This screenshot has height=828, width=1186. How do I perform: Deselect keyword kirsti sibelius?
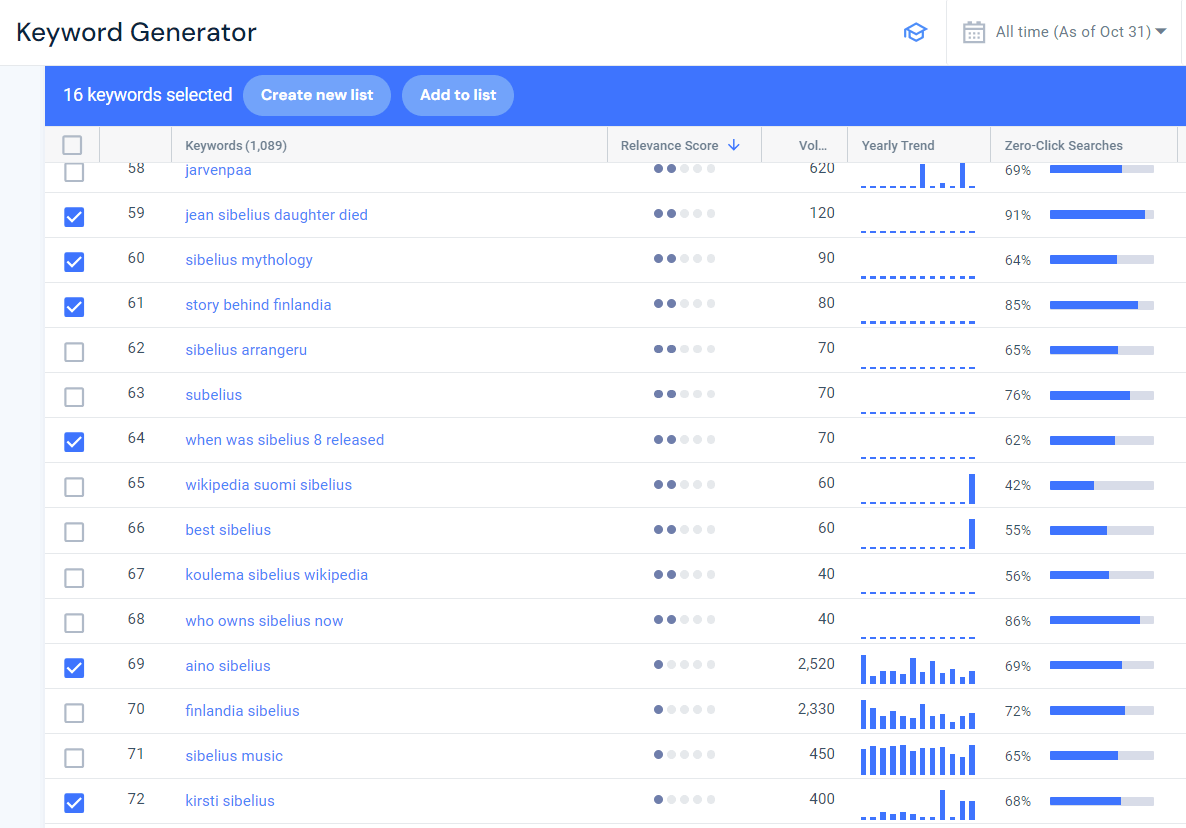click(x=73, y=802)
